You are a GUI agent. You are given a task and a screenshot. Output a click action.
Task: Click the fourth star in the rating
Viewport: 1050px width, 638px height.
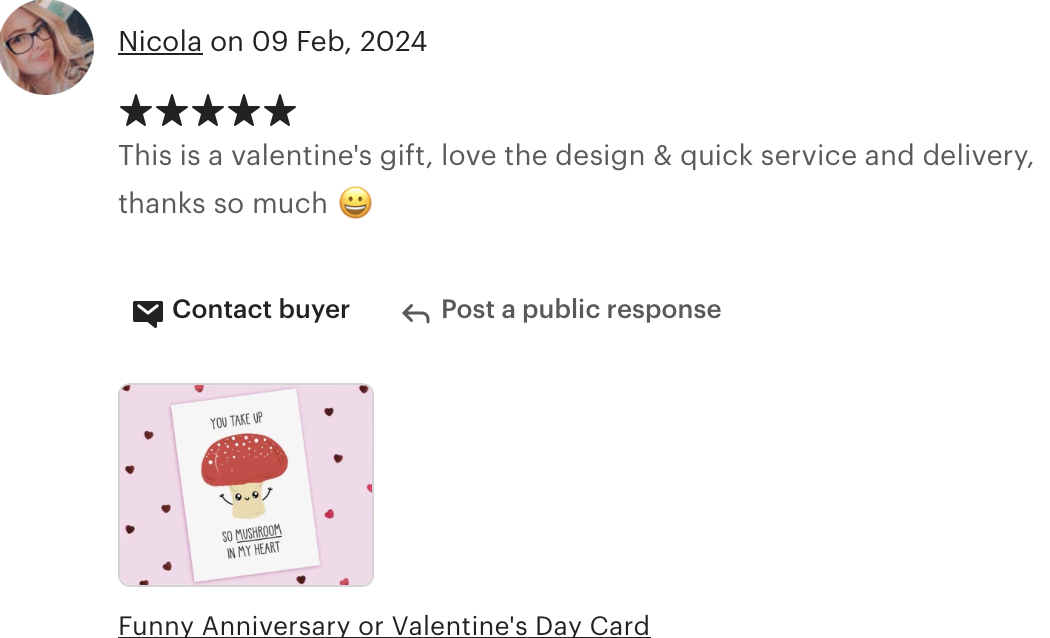click(x=244, y=110)
